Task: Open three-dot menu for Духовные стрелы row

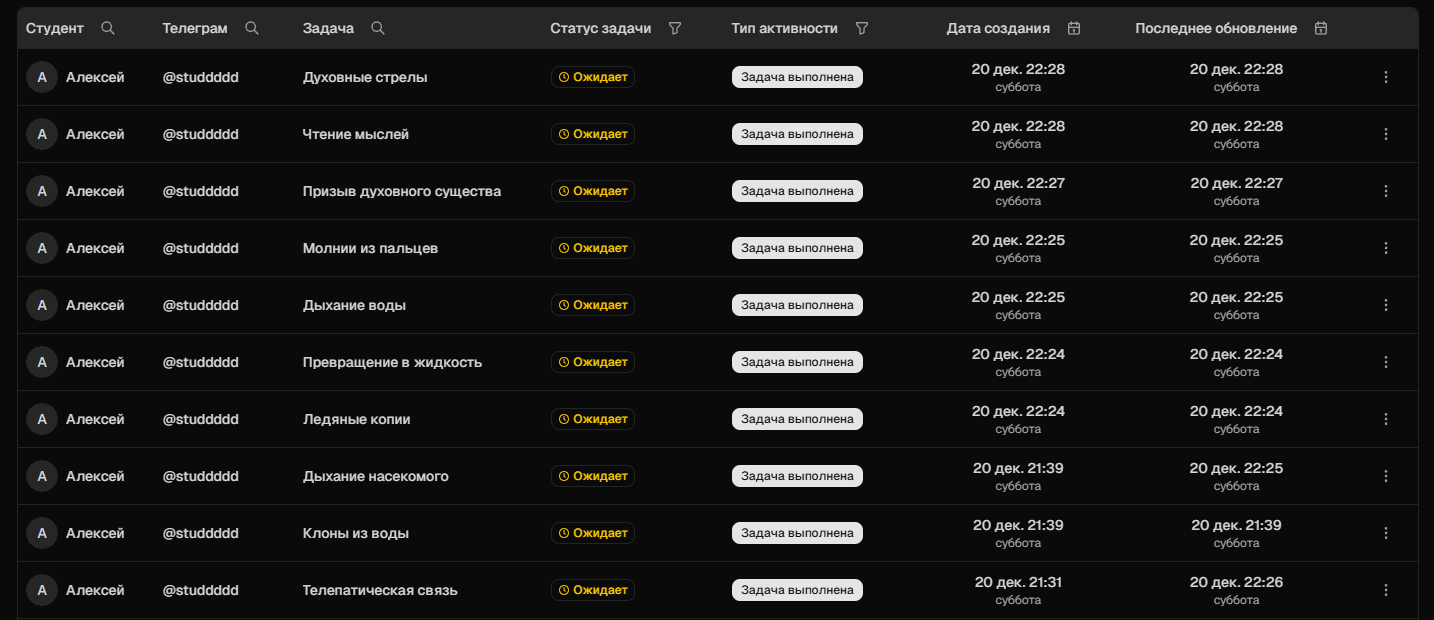Action: click(1386, 77)
